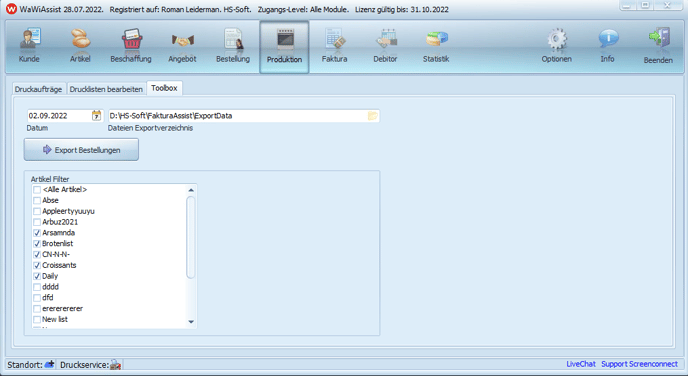688x376 pixels.
Task: Switch to Drucklisten bearbeiten tab
Action: click(x=106, y=89)
